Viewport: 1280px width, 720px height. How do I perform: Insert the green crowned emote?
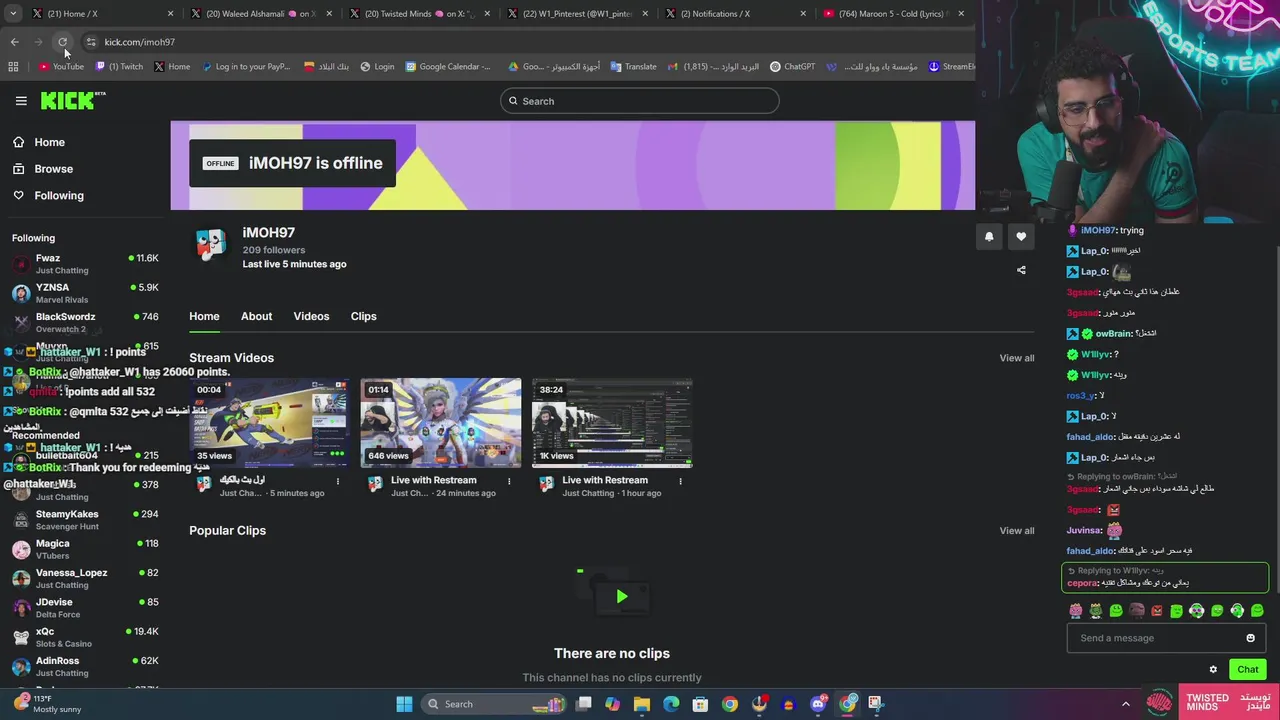pyautogui.click(x=1096, y=610)
